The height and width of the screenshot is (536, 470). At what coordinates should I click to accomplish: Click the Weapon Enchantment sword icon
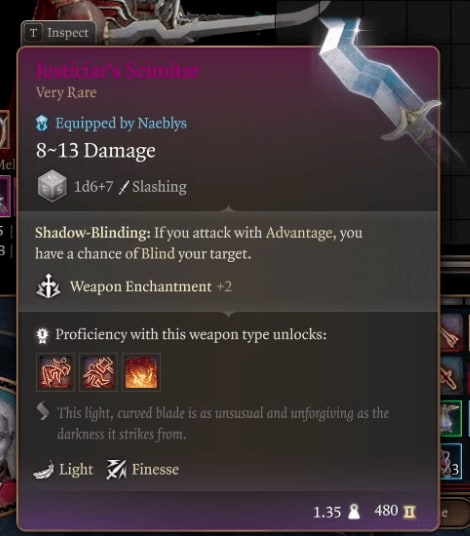click(x=49, y=286)
